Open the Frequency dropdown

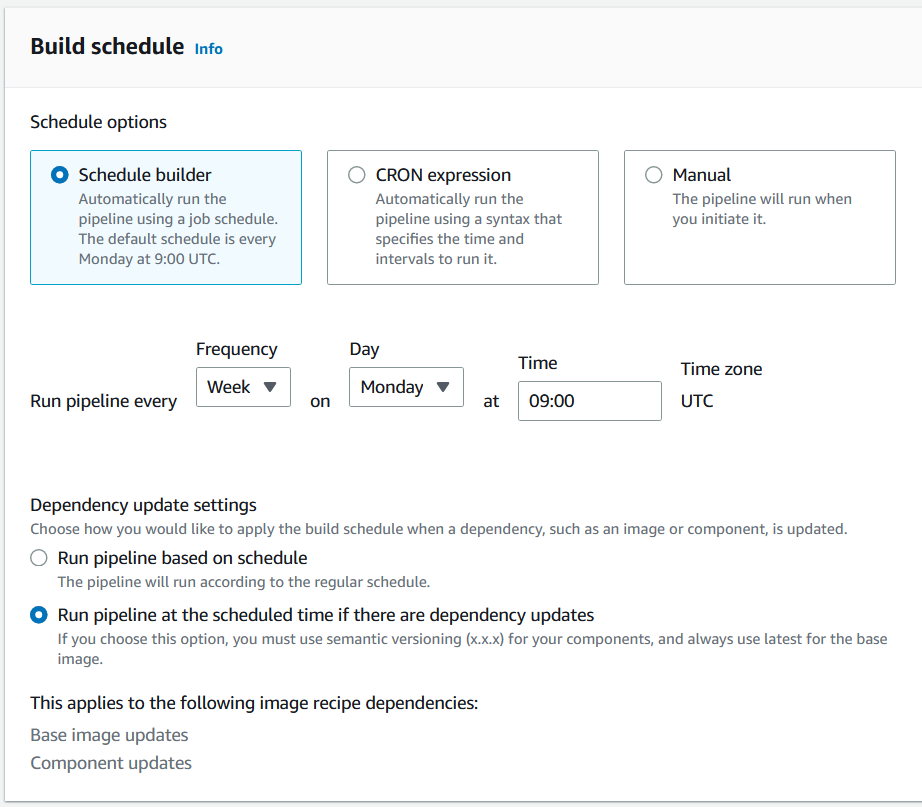pos(243,387)
